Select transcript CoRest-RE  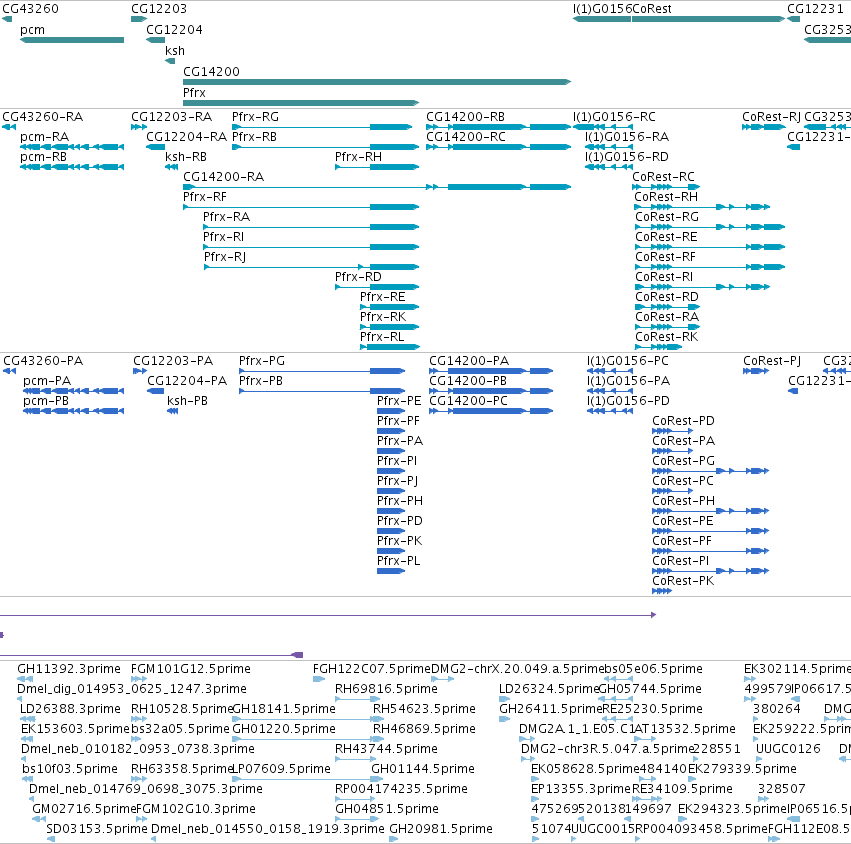710,247
